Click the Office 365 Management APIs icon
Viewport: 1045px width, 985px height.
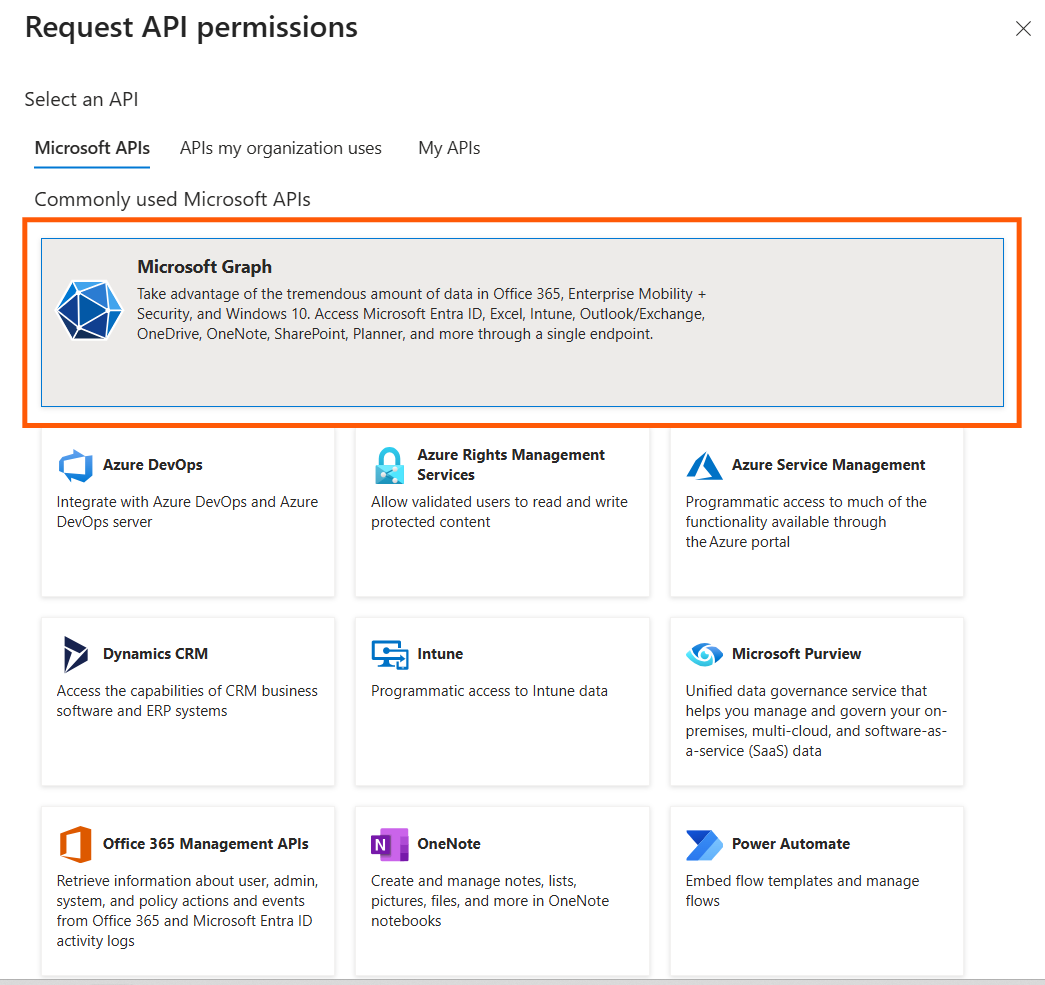75,844
